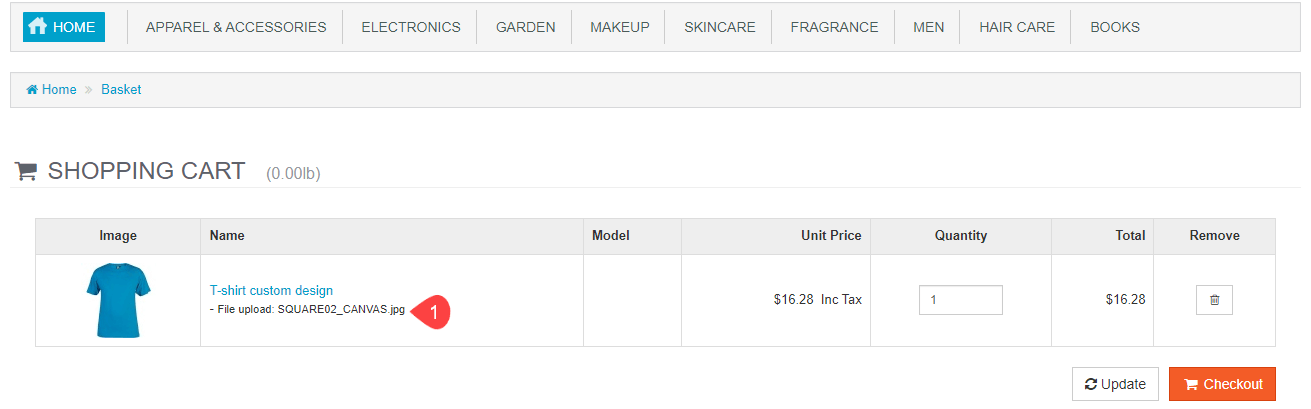Go to the Garden category
Viewport: 1311px width, 409px height.
pyautogui.click(x=525, y=27)
